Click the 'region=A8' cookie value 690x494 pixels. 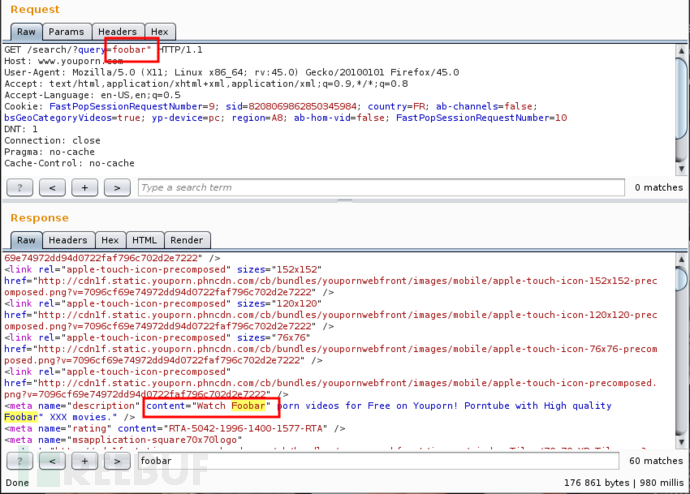pyautogui.click(x=257, y=118)
